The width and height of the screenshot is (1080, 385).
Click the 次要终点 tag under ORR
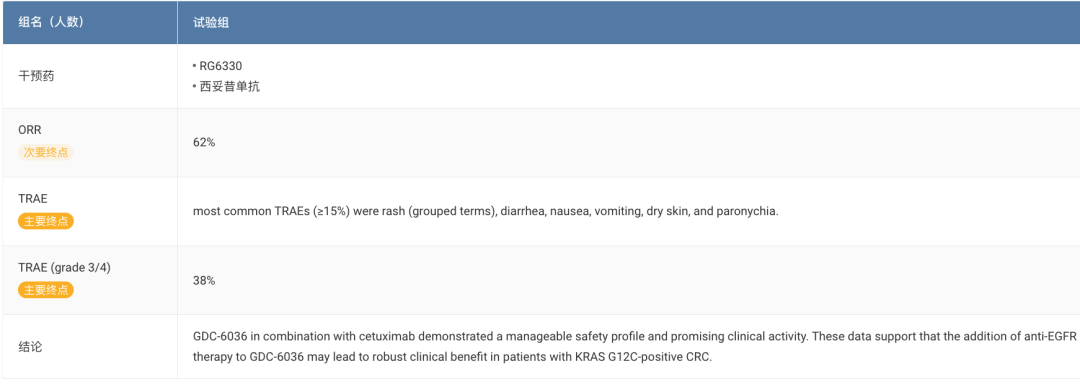tap(46, 152)
